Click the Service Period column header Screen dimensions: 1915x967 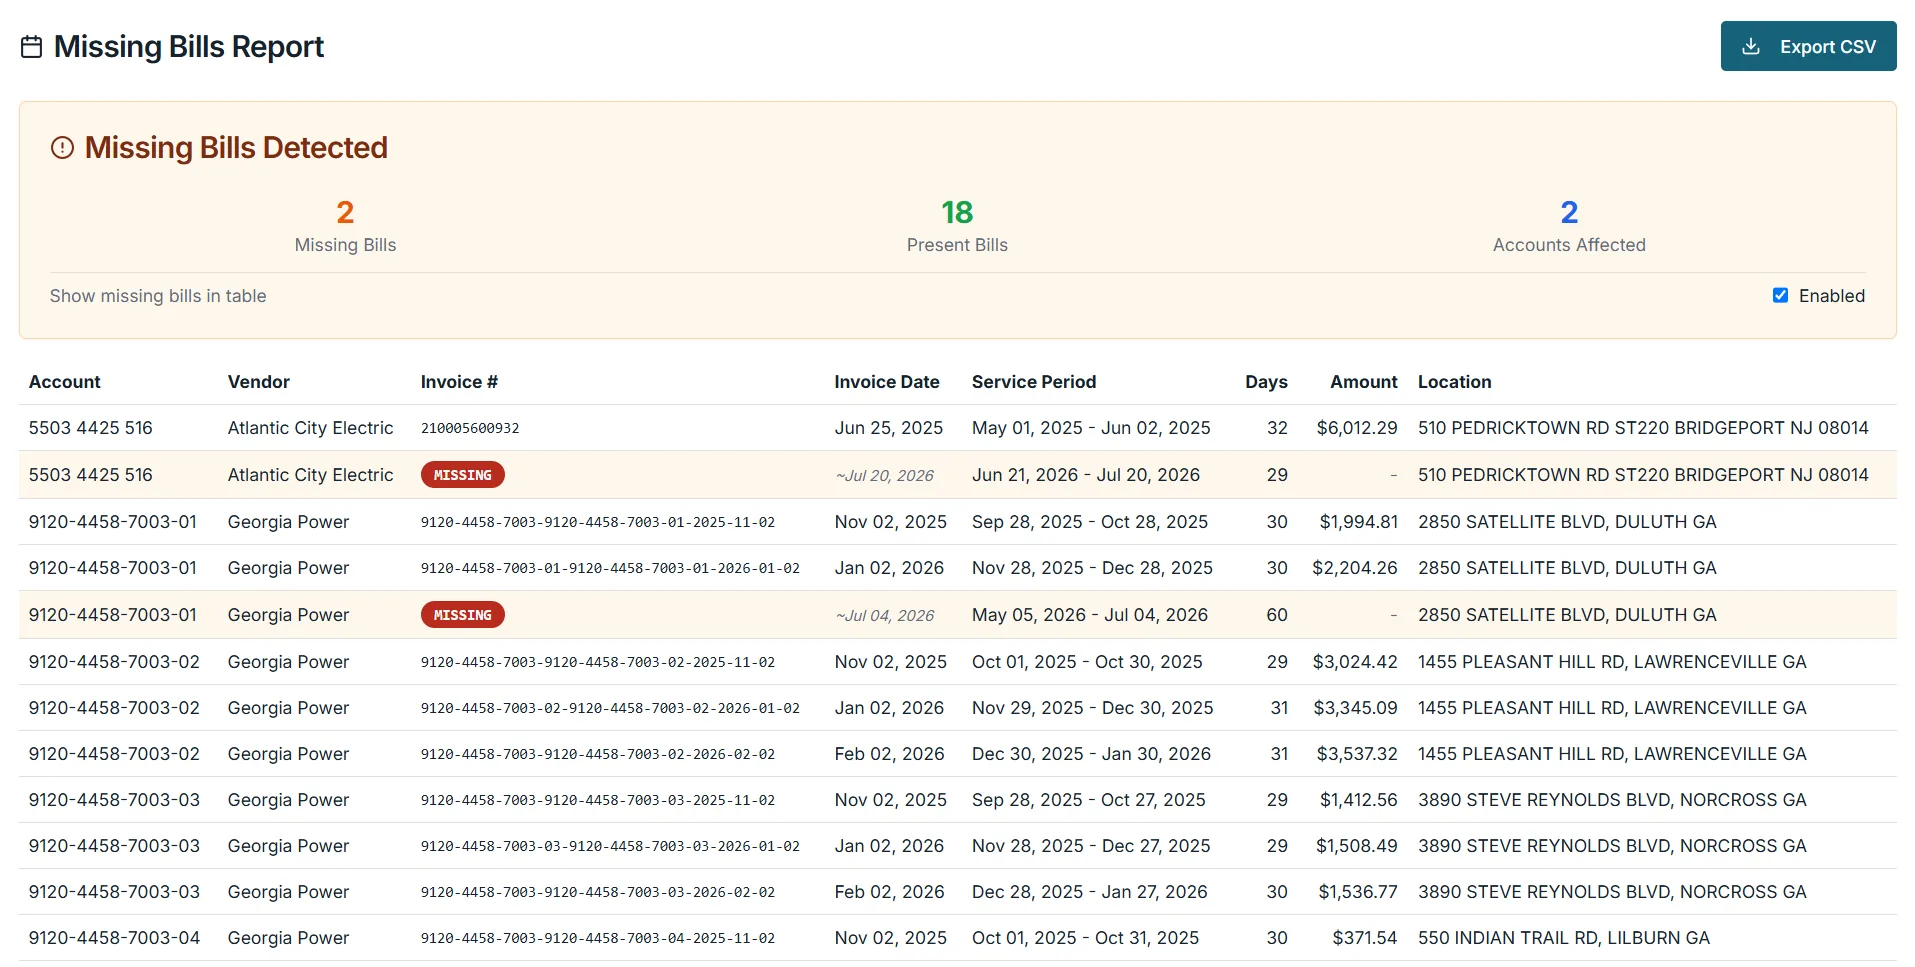[x=1034, y=382]
